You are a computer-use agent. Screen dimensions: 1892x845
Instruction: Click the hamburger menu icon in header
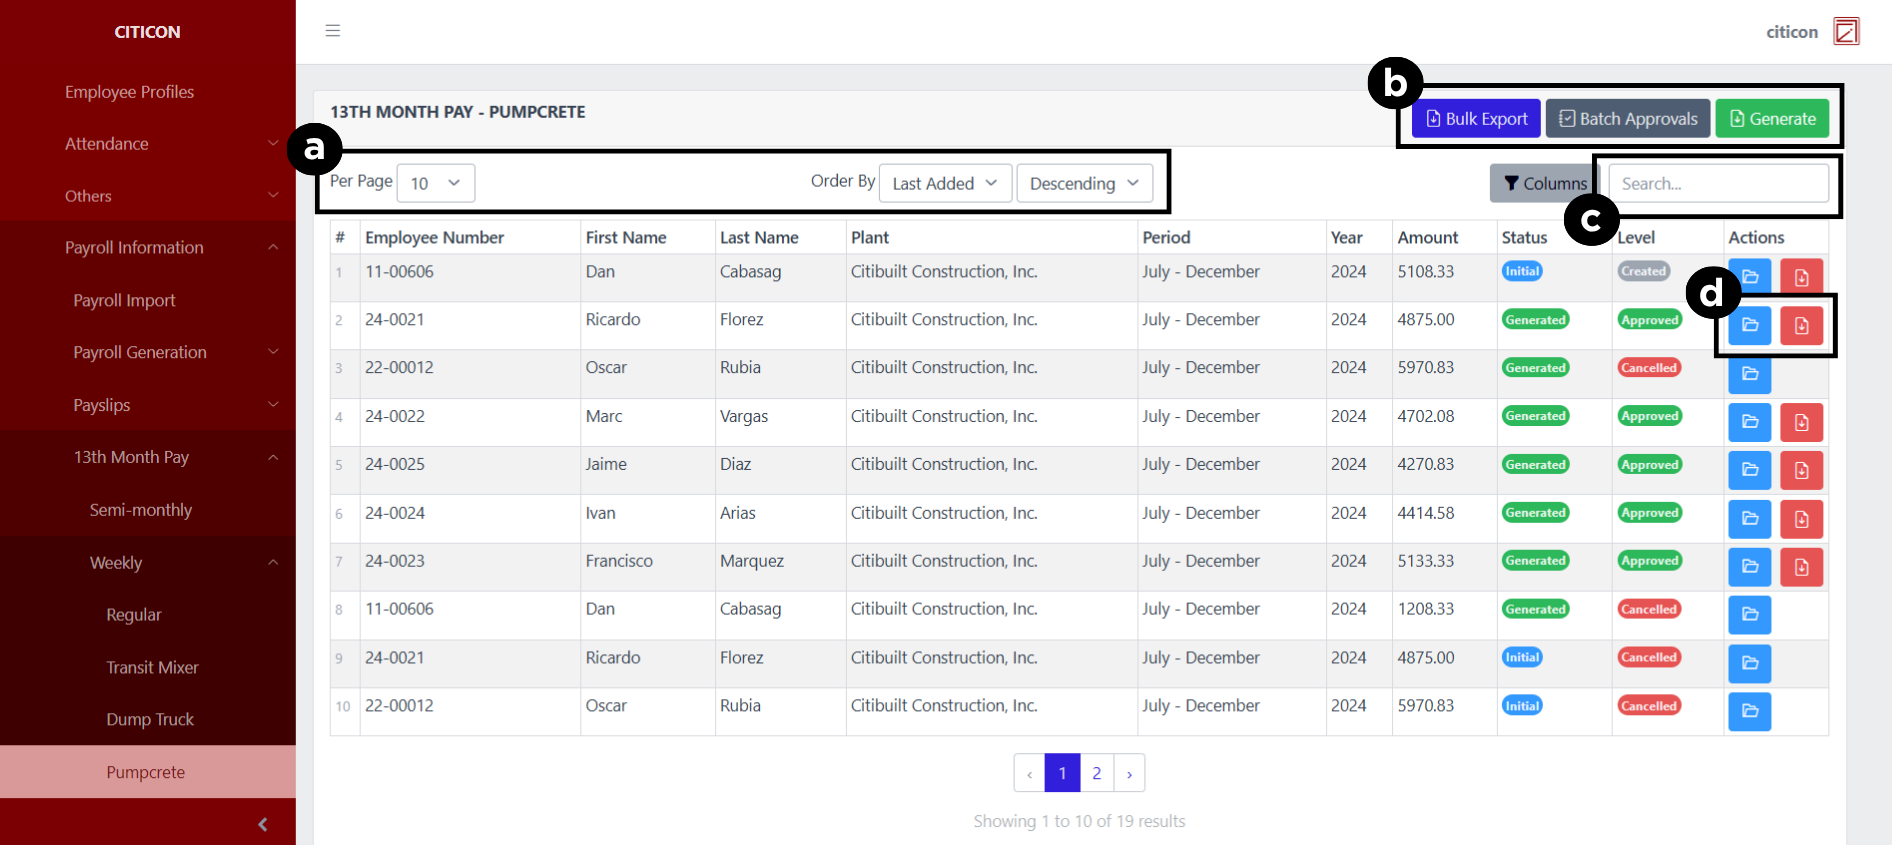click(x=333, y=31)
